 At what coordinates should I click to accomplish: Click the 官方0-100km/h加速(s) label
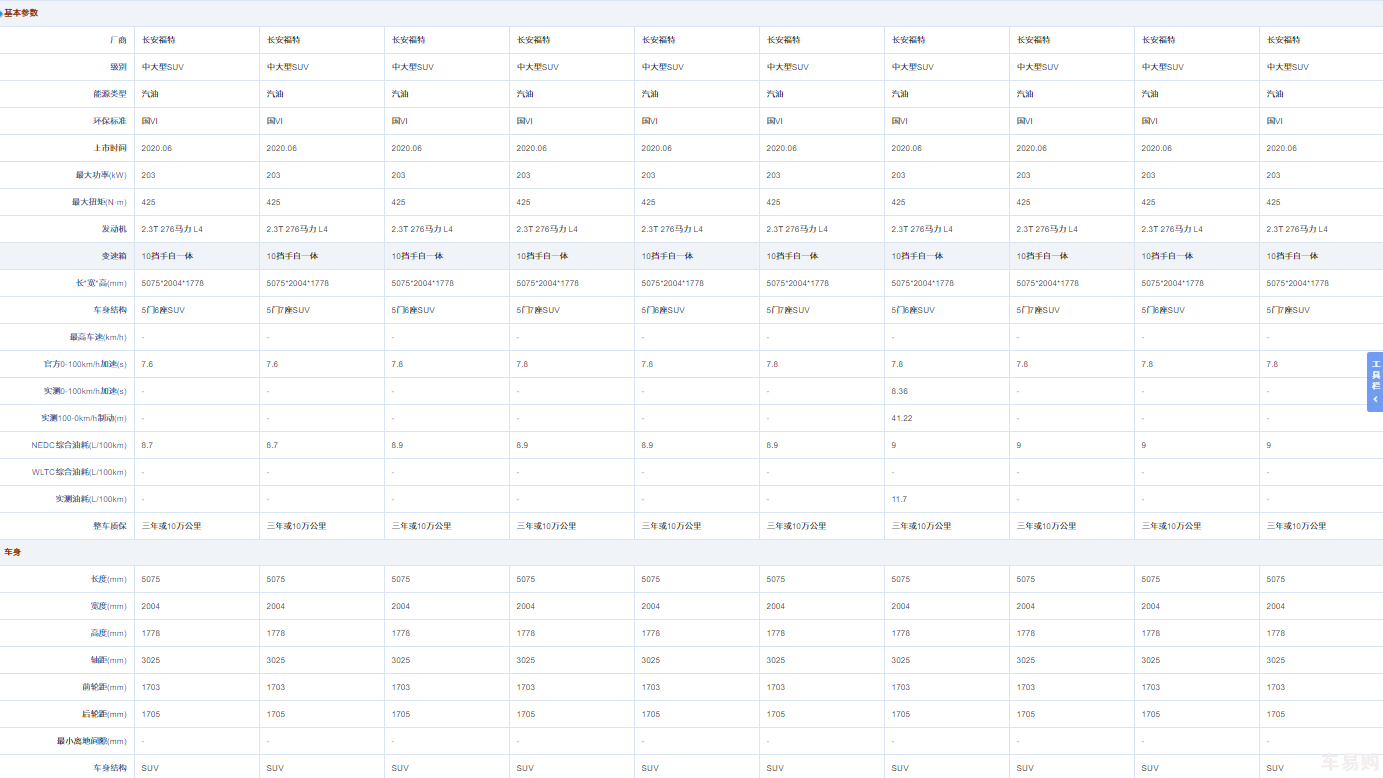pyautogui.click(x=85, y=364)
